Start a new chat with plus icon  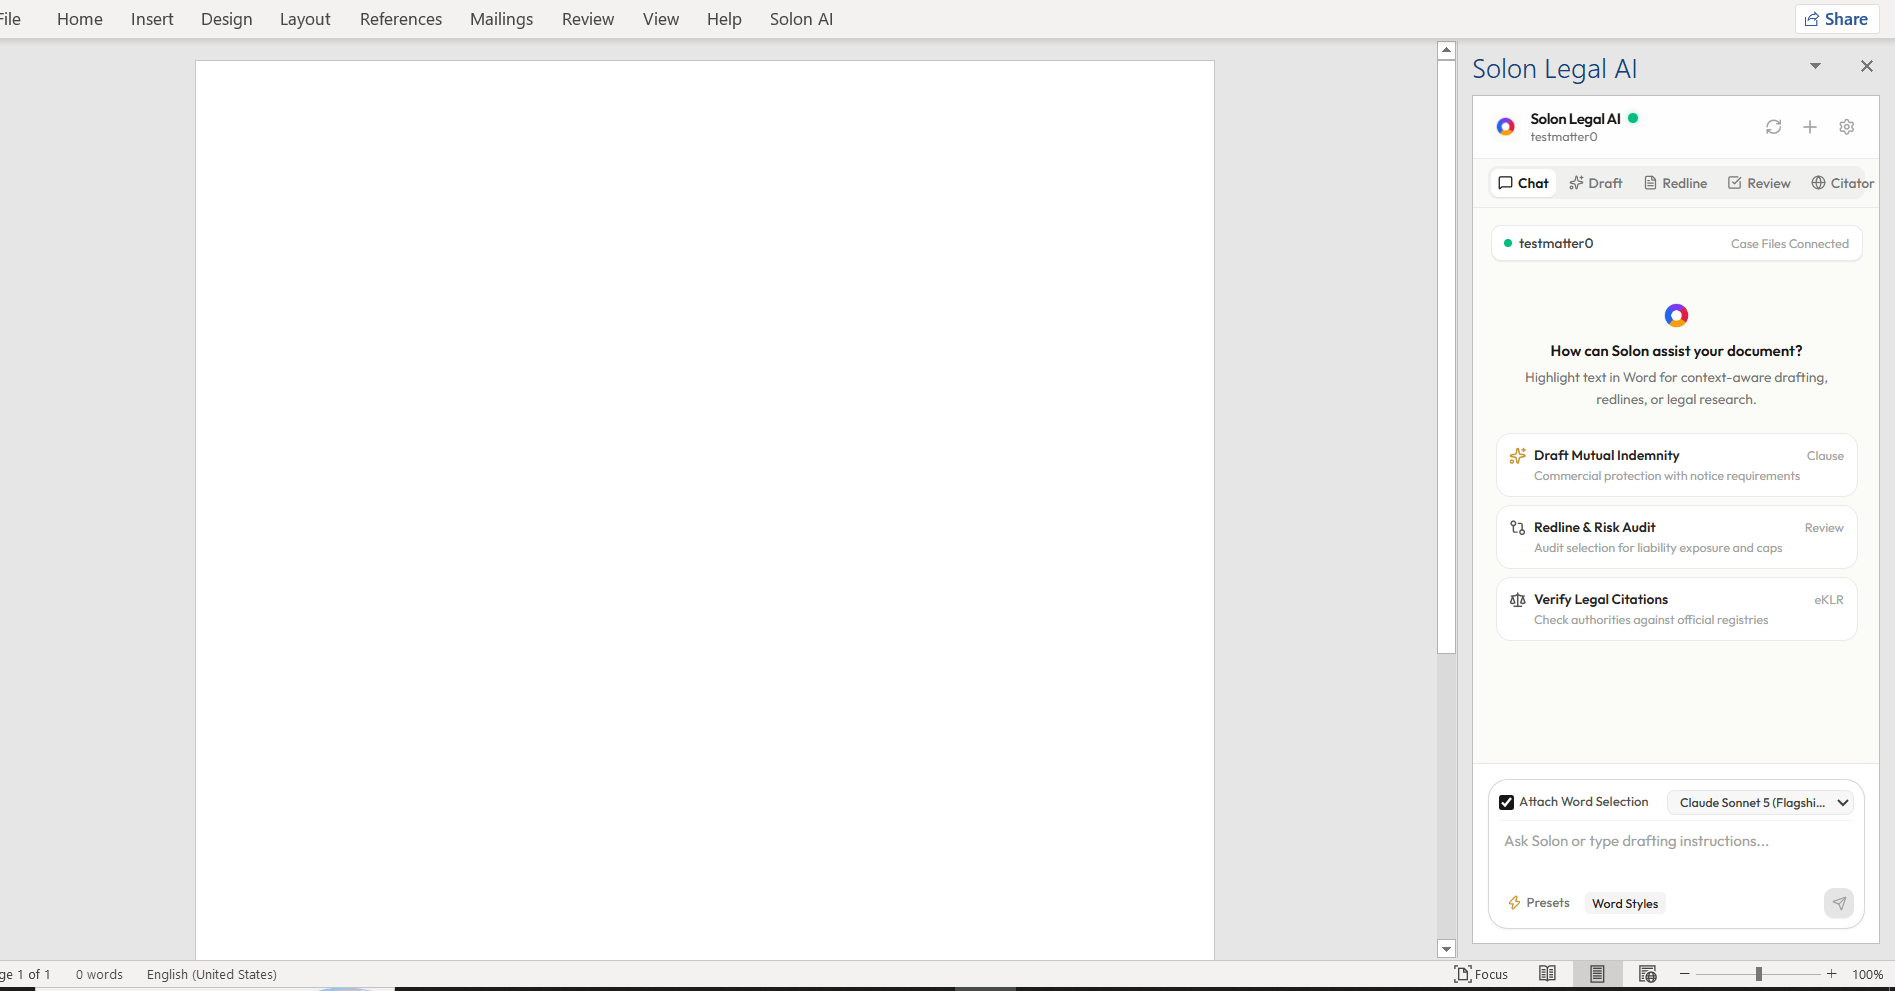[1810, 127]
